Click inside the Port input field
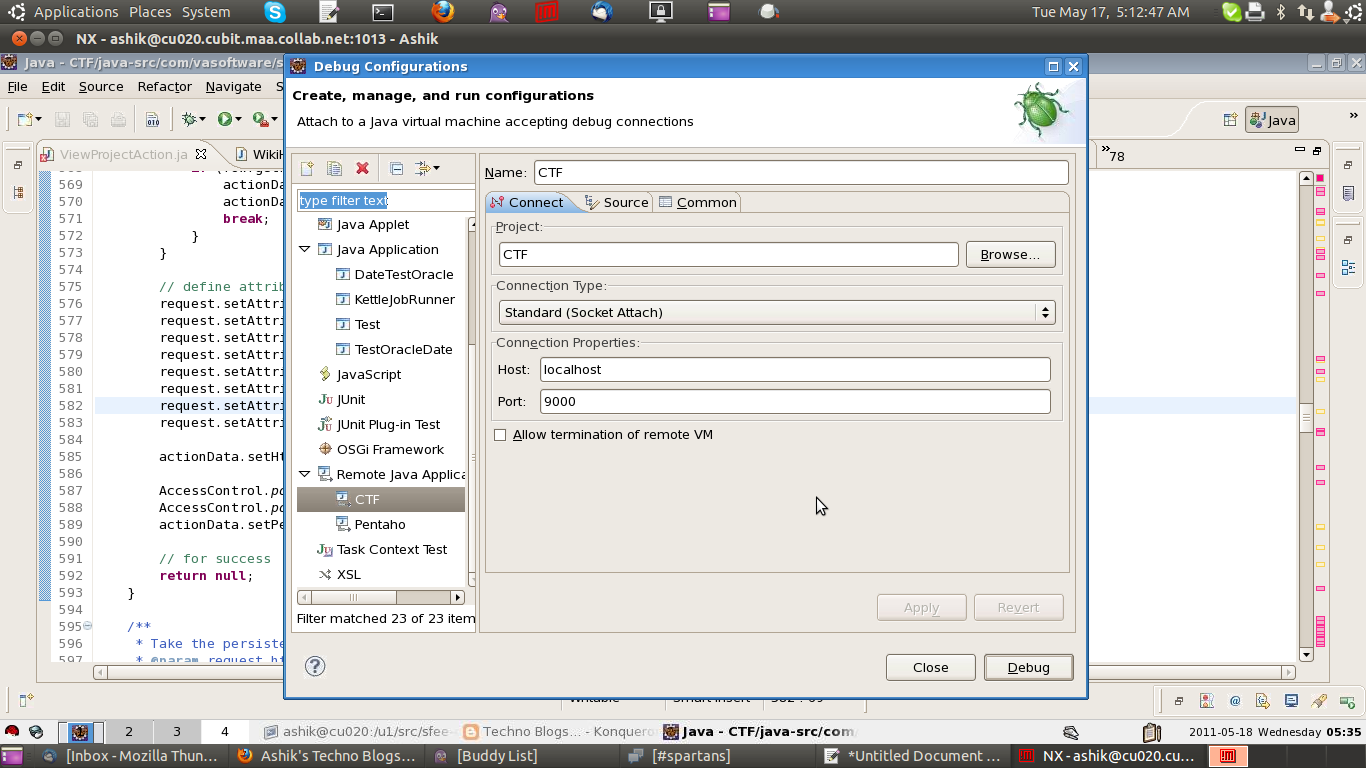Viewport: 1366px width, 768px height. point(795,401)
